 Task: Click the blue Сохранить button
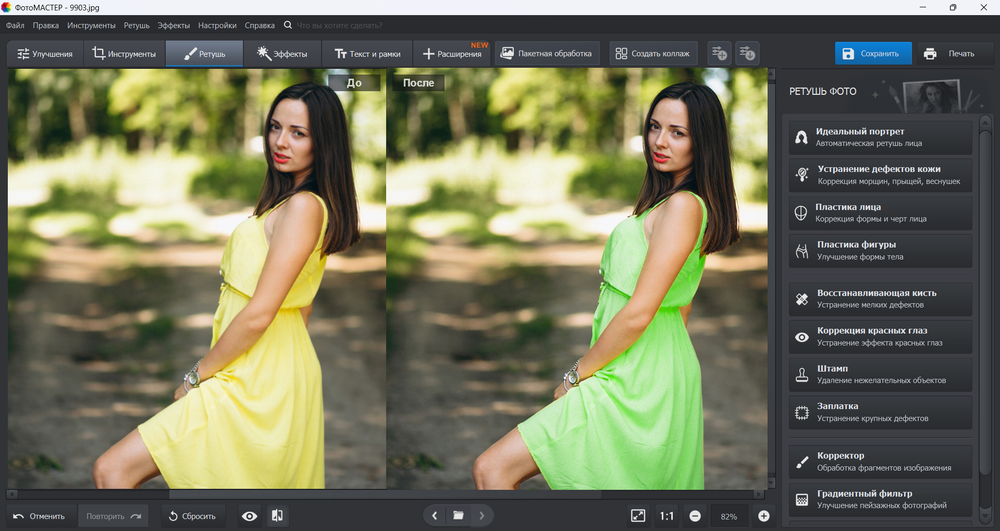(x=873, y=54)
